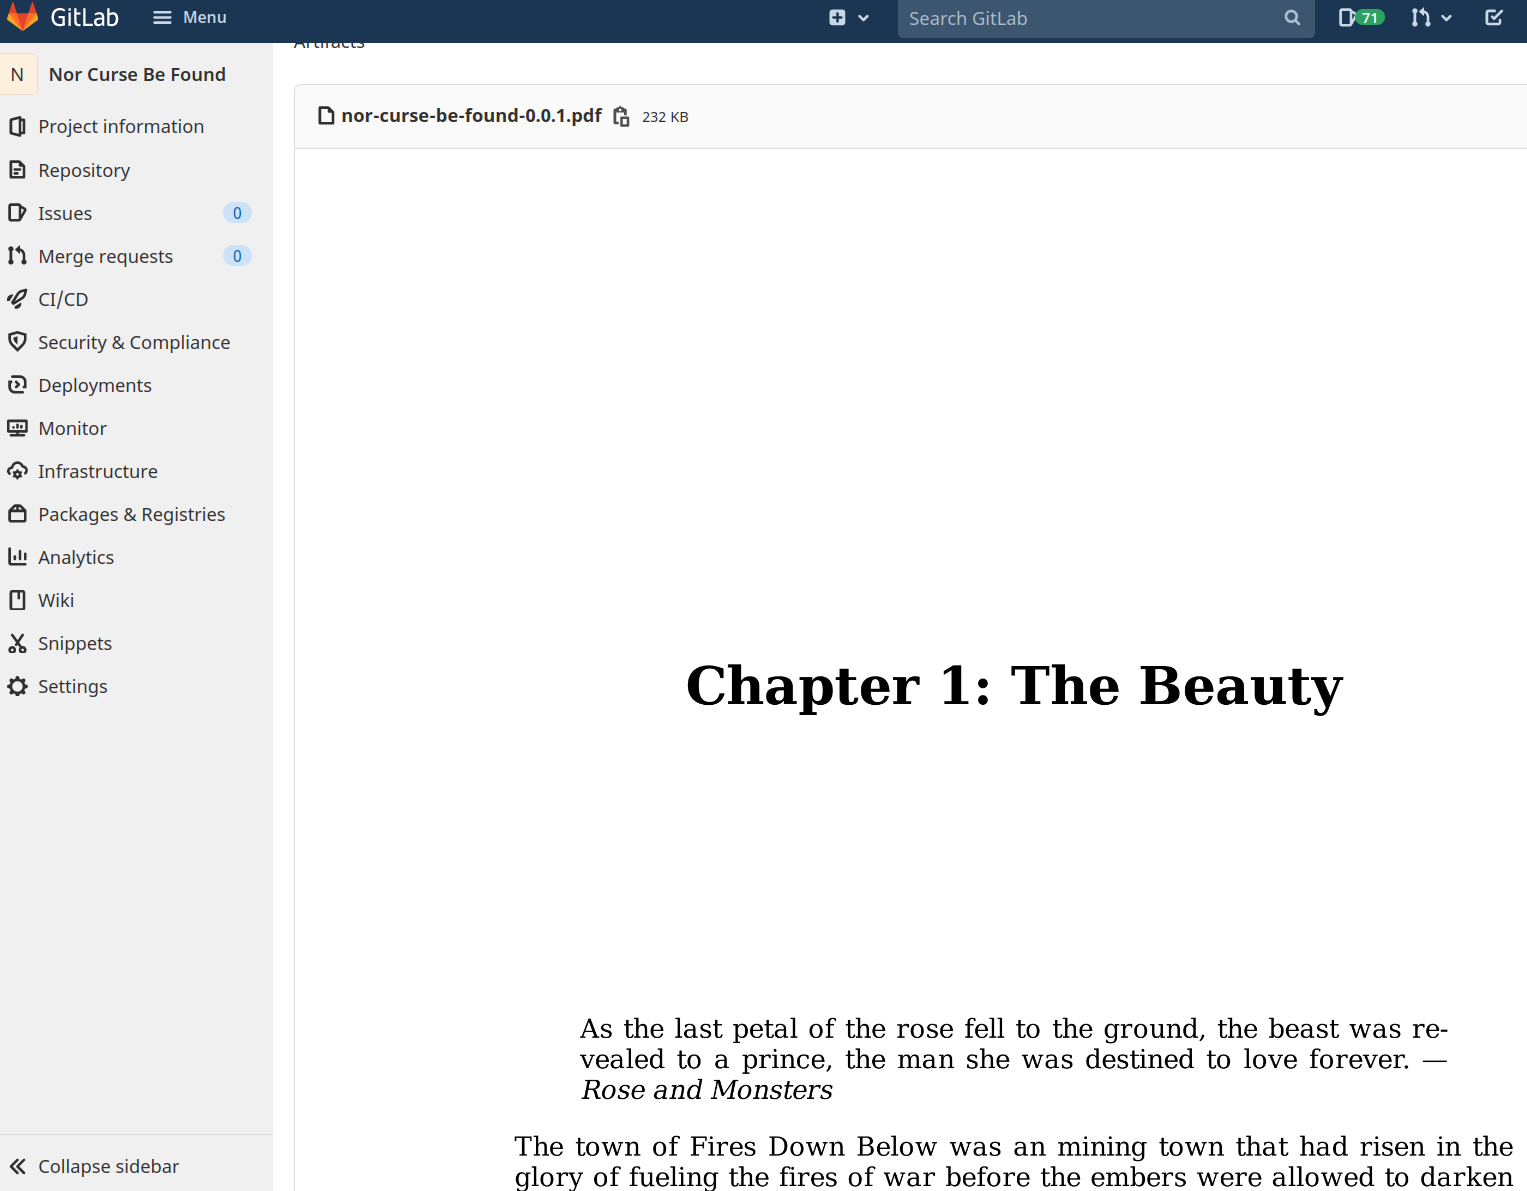Click the plus create-new icon
Screen dimensions: 1527x1191
837,18
